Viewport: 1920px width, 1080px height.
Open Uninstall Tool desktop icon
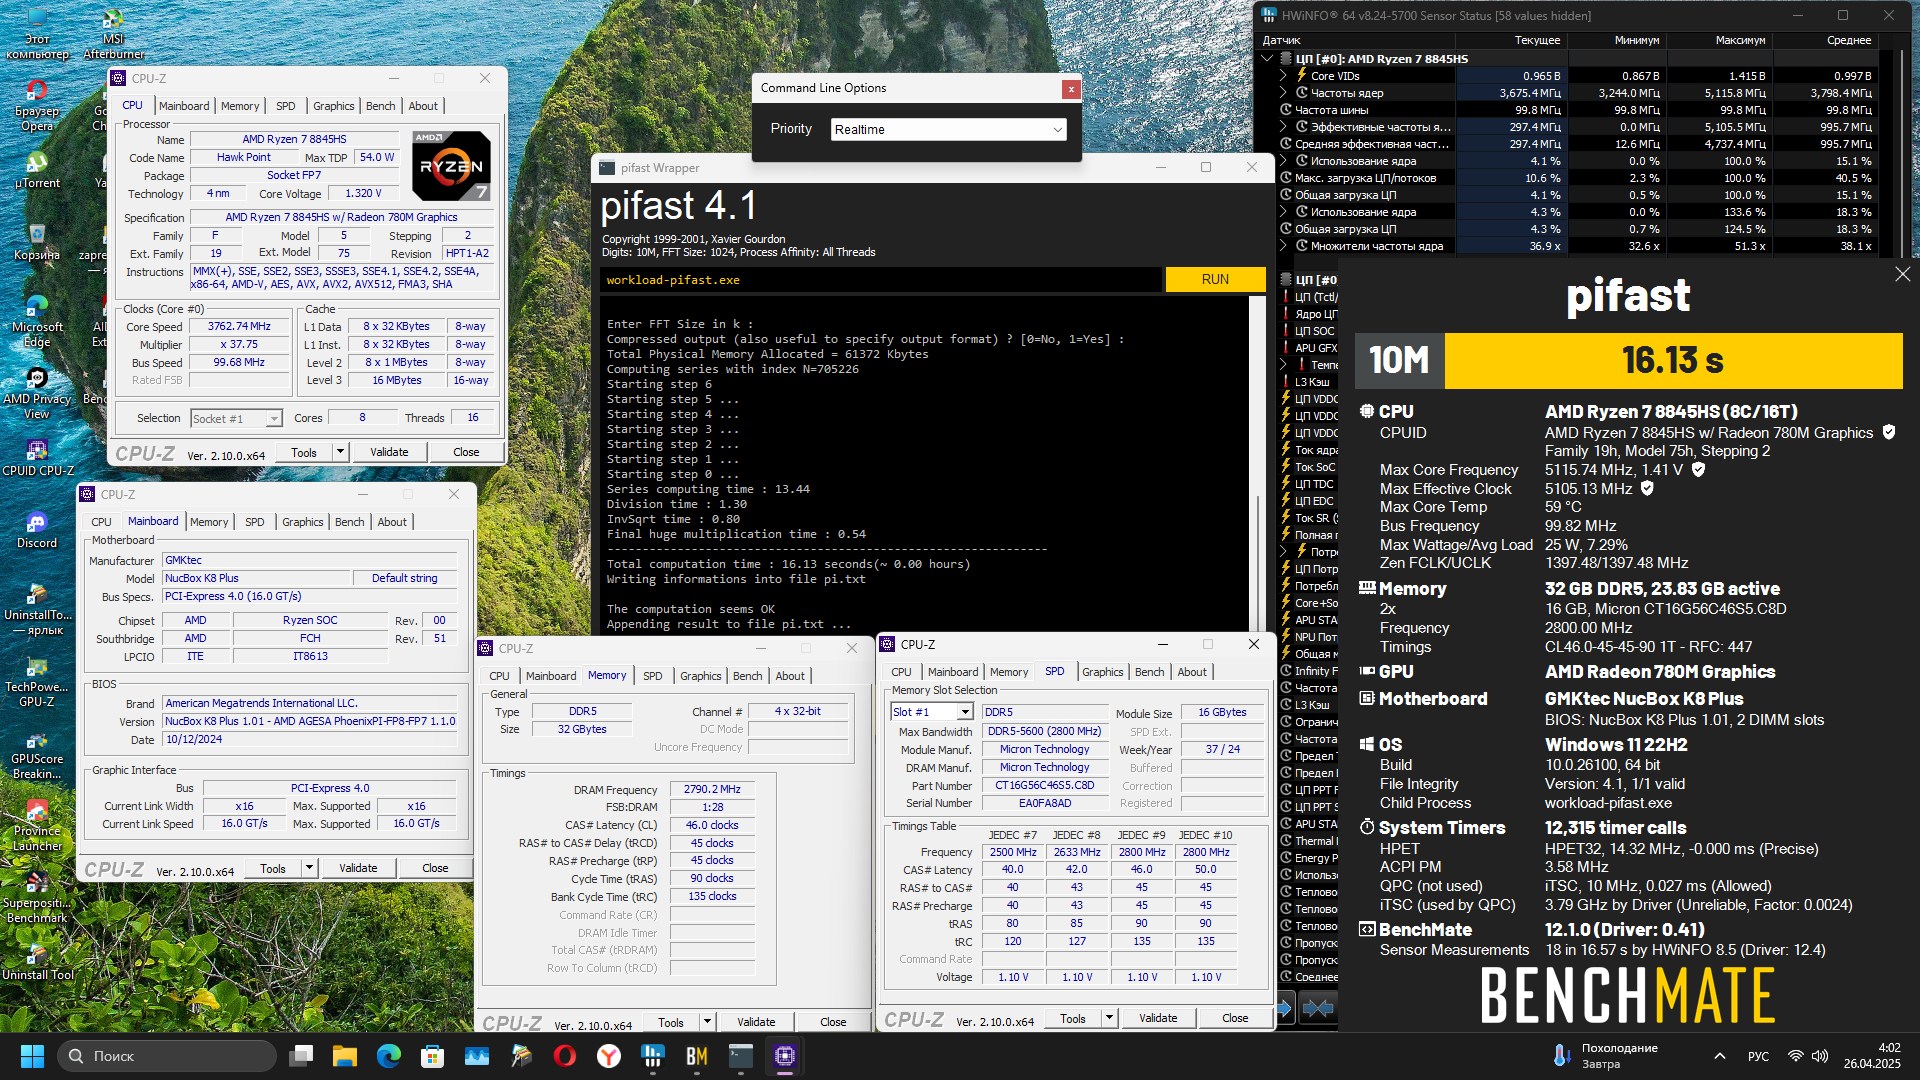coord(37,961)
